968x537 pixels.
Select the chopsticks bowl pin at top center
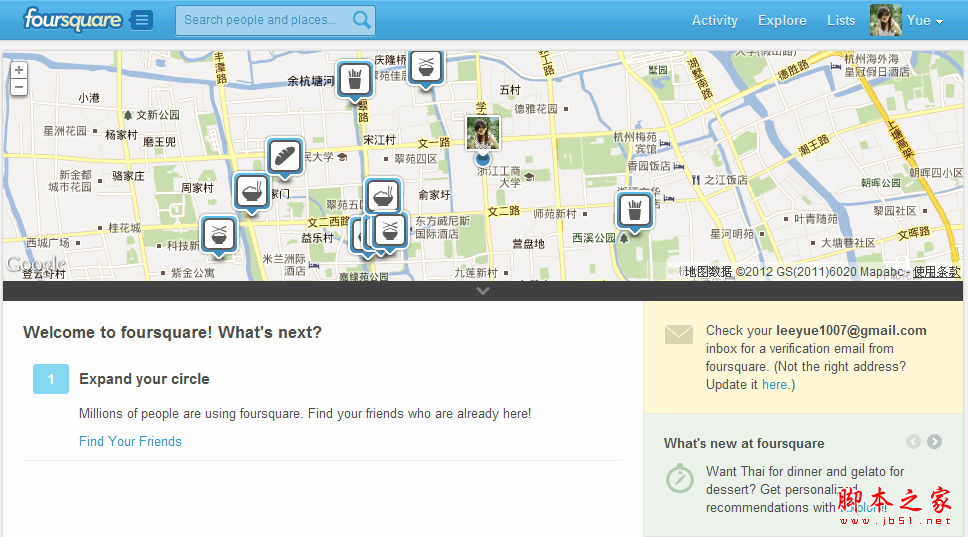tap(426, 66)
